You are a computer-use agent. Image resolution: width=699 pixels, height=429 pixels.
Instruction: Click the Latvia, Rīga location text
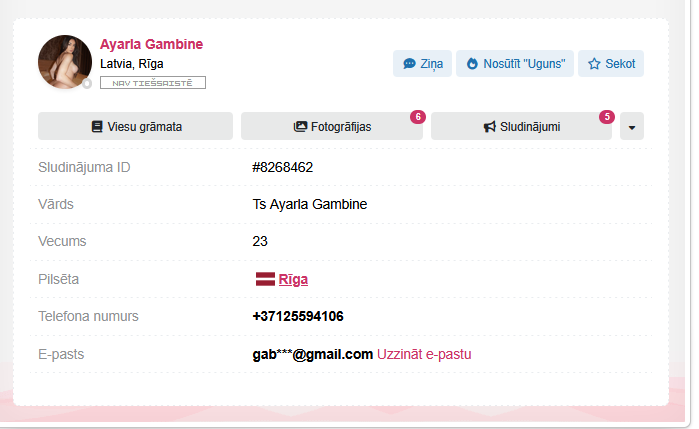point(132,64)
